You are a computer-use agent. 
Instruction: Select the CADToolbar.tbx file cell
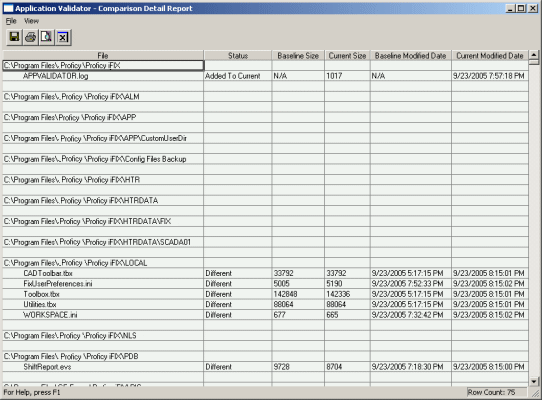pos(103,273)
